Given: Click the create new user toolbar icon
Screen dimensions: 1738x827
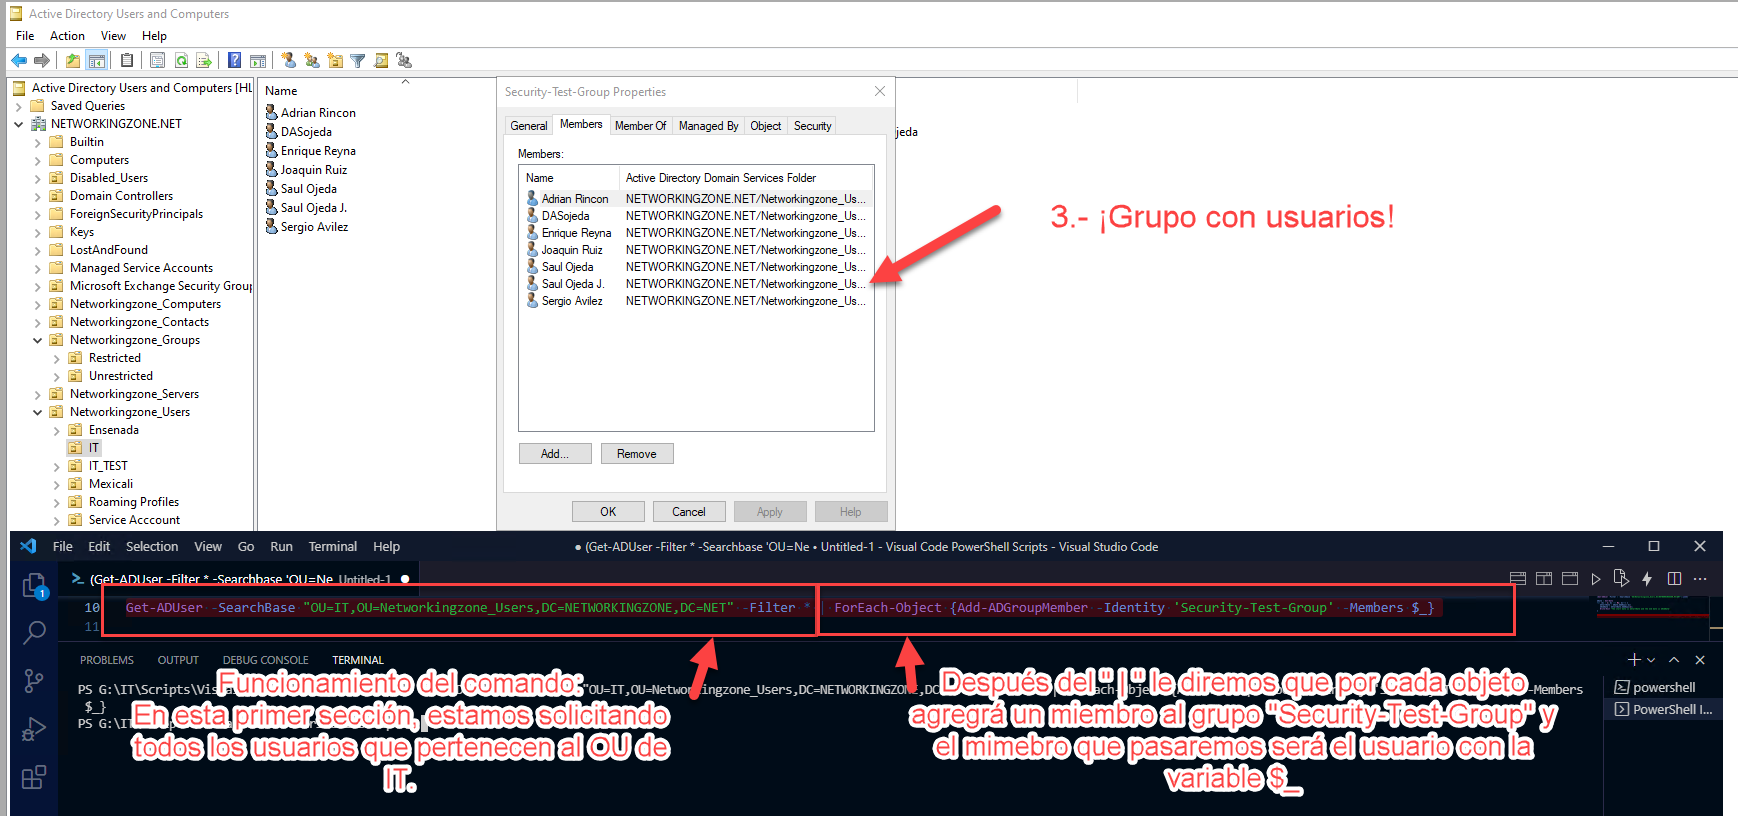Looking at the screenshot, I should 289,61.
